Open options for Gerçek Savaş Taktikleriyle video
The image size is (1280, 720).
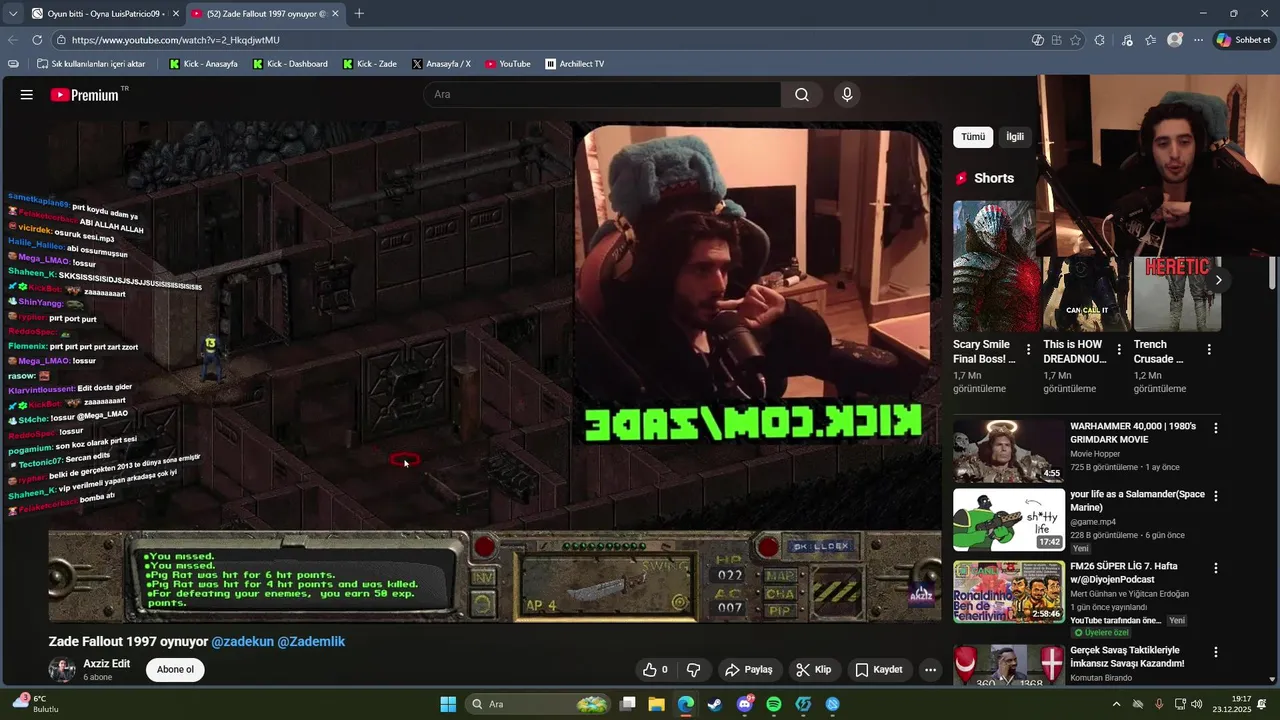(1216, 652)
